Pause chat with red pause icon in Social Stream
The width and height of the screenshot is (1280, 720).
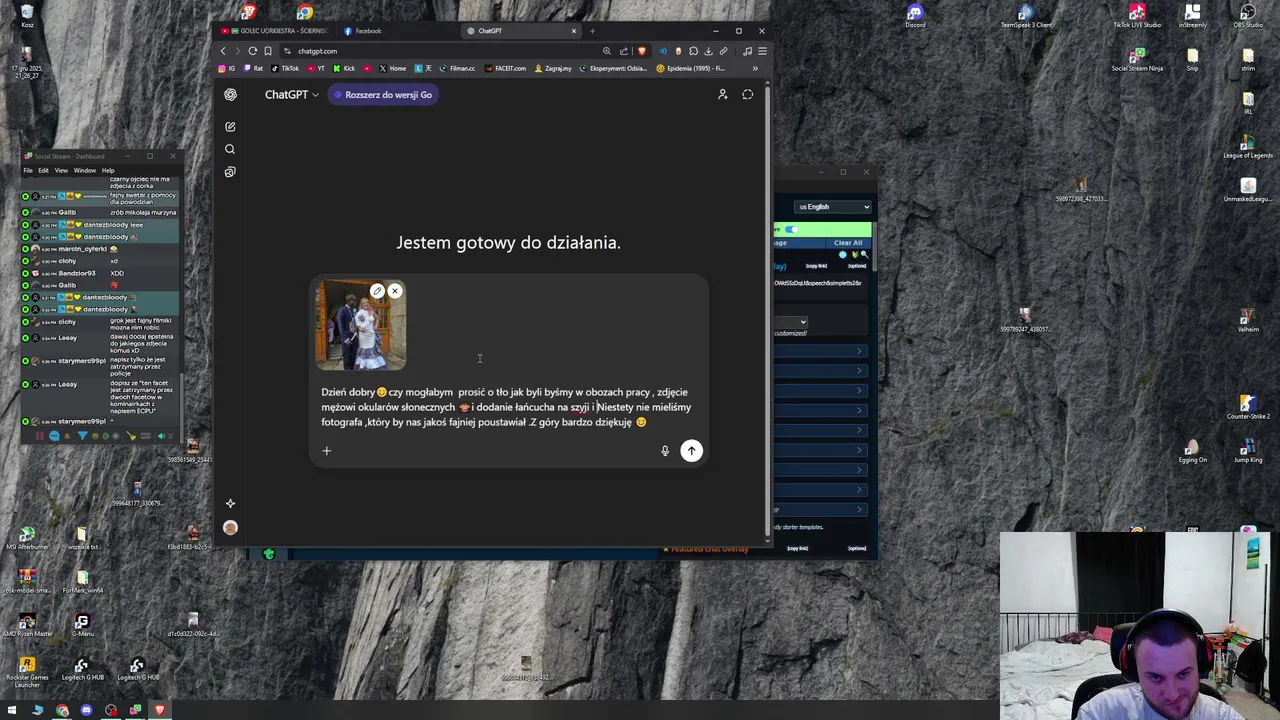(x=40, y=436)
